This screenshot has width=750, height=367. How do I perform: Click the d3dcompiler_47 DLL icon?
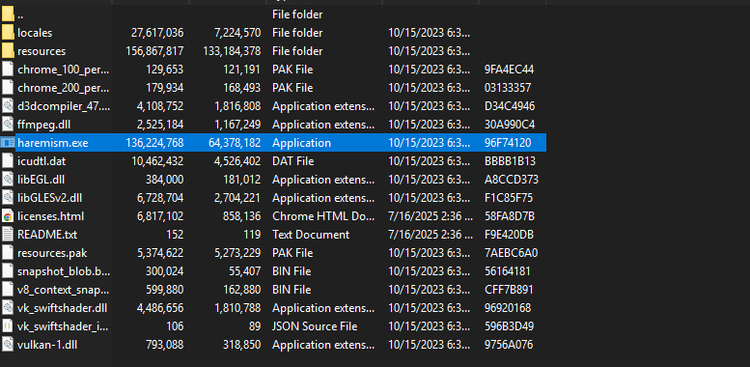8,106
